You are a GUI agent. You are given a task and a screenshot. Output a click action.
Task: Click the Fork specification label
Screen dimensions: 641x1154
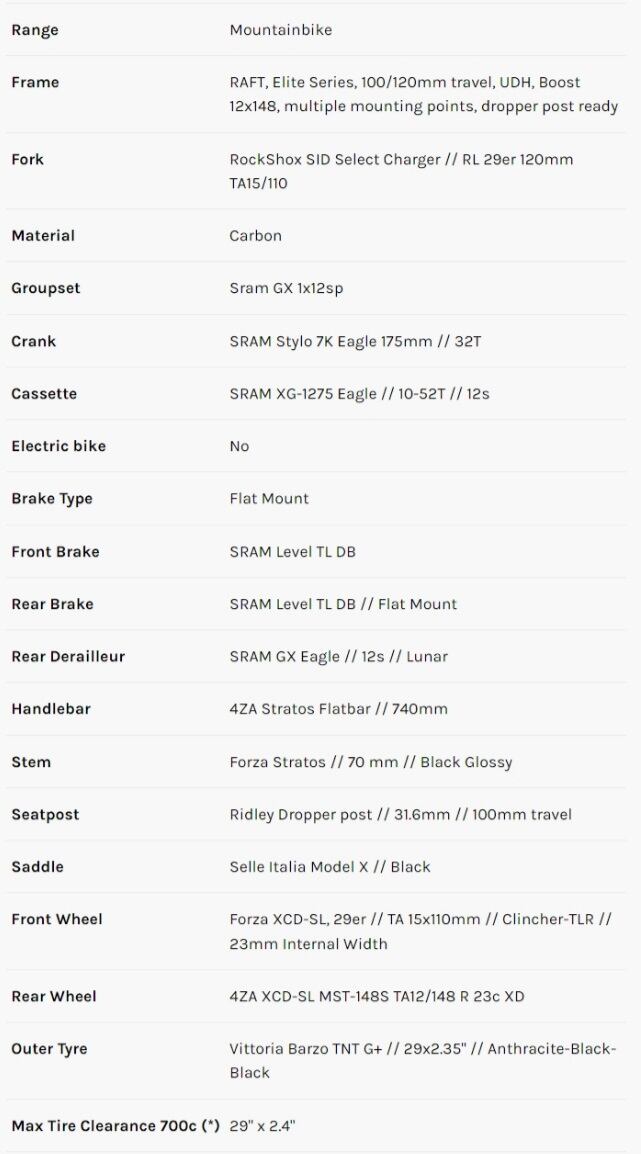(28, 159)
